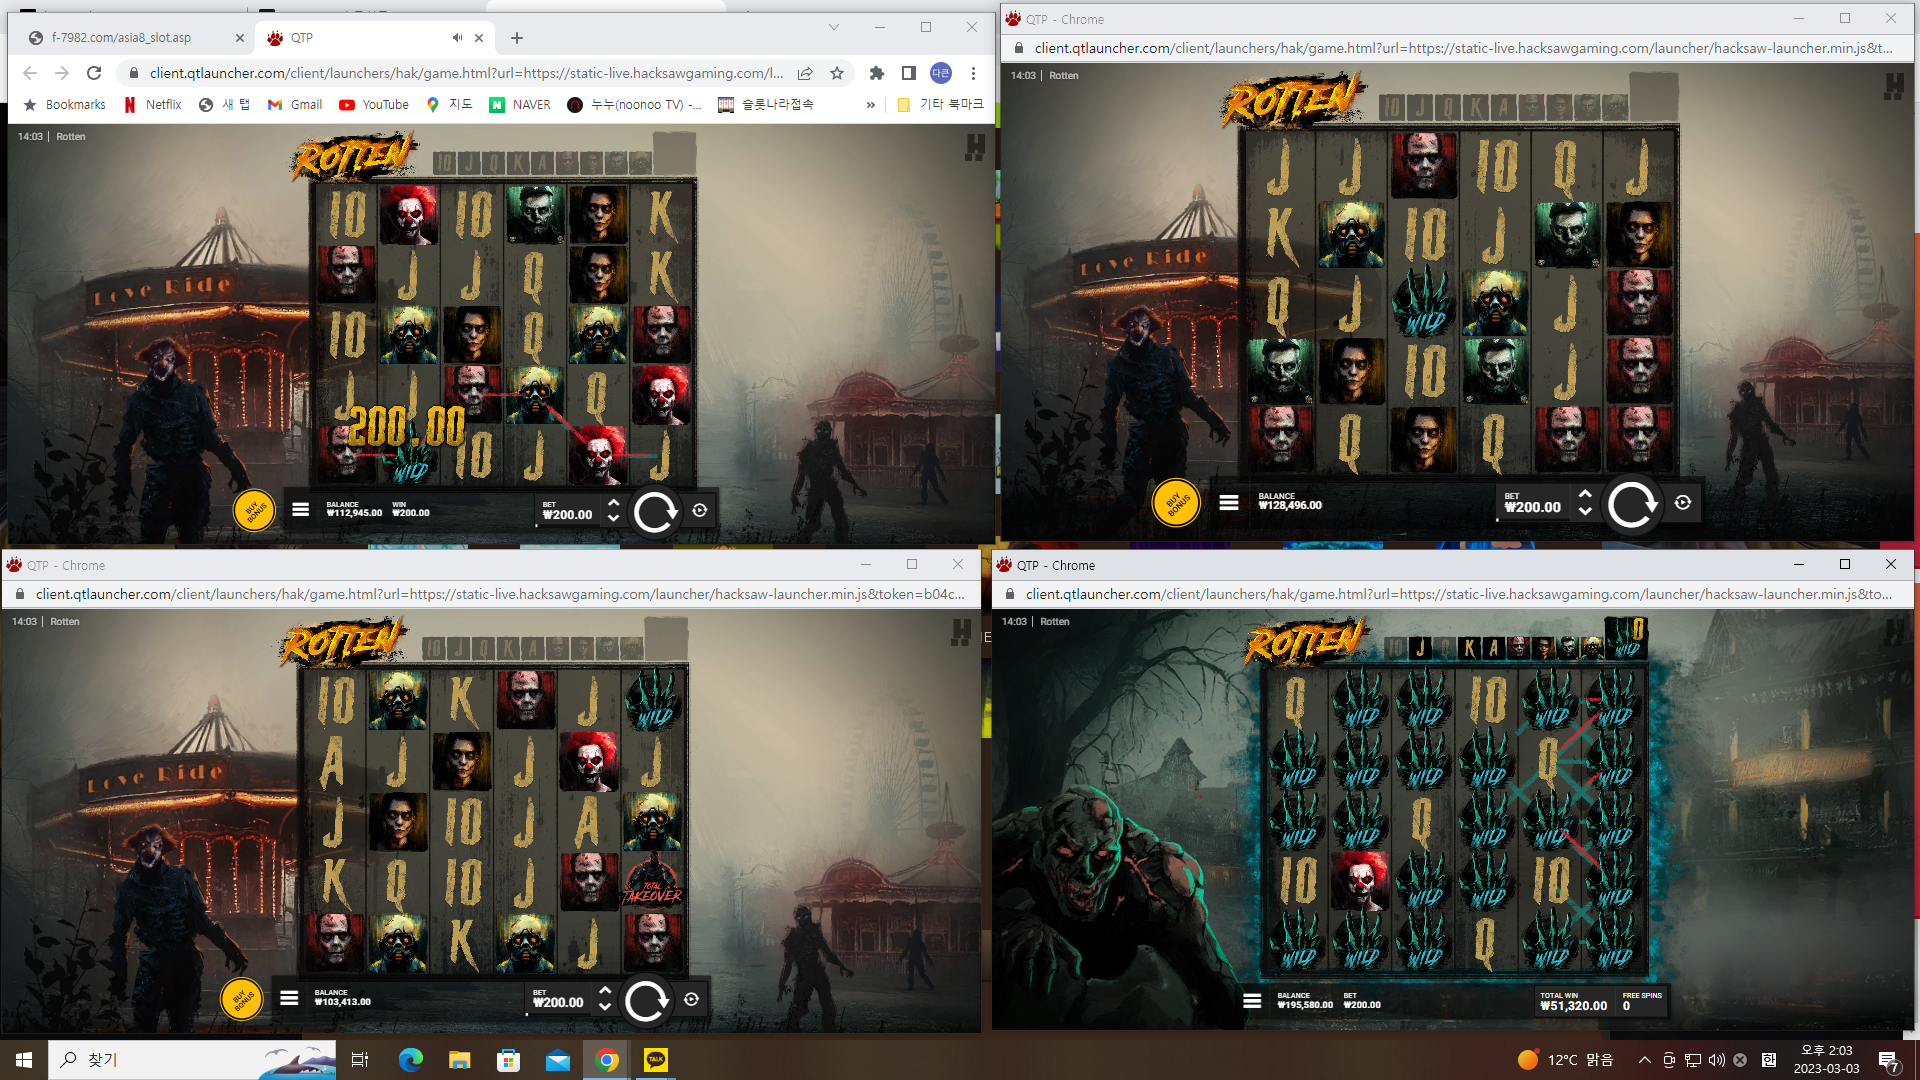Open the Gmail bookmark
The height and width of the screenshot is (1080, 1920).
pos(294,105)
